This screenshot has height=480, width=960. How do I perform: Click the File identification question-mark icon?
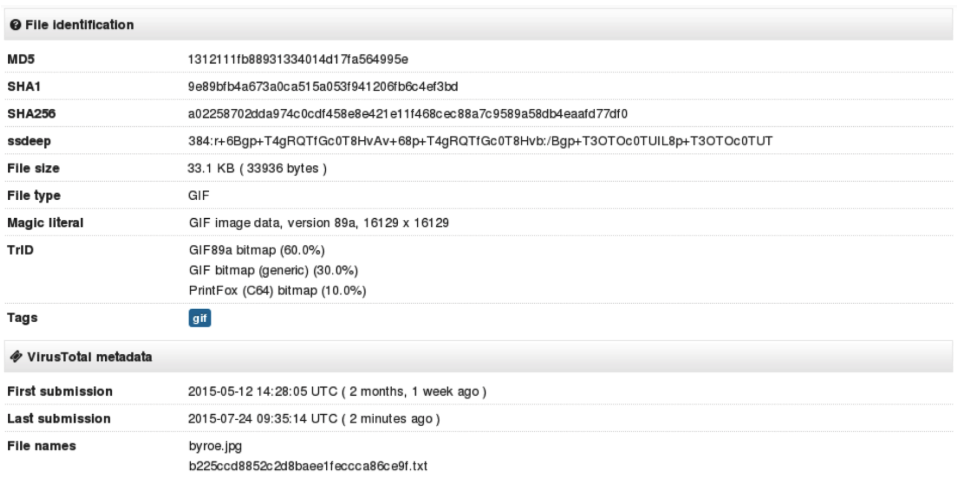tap(16, 25)
